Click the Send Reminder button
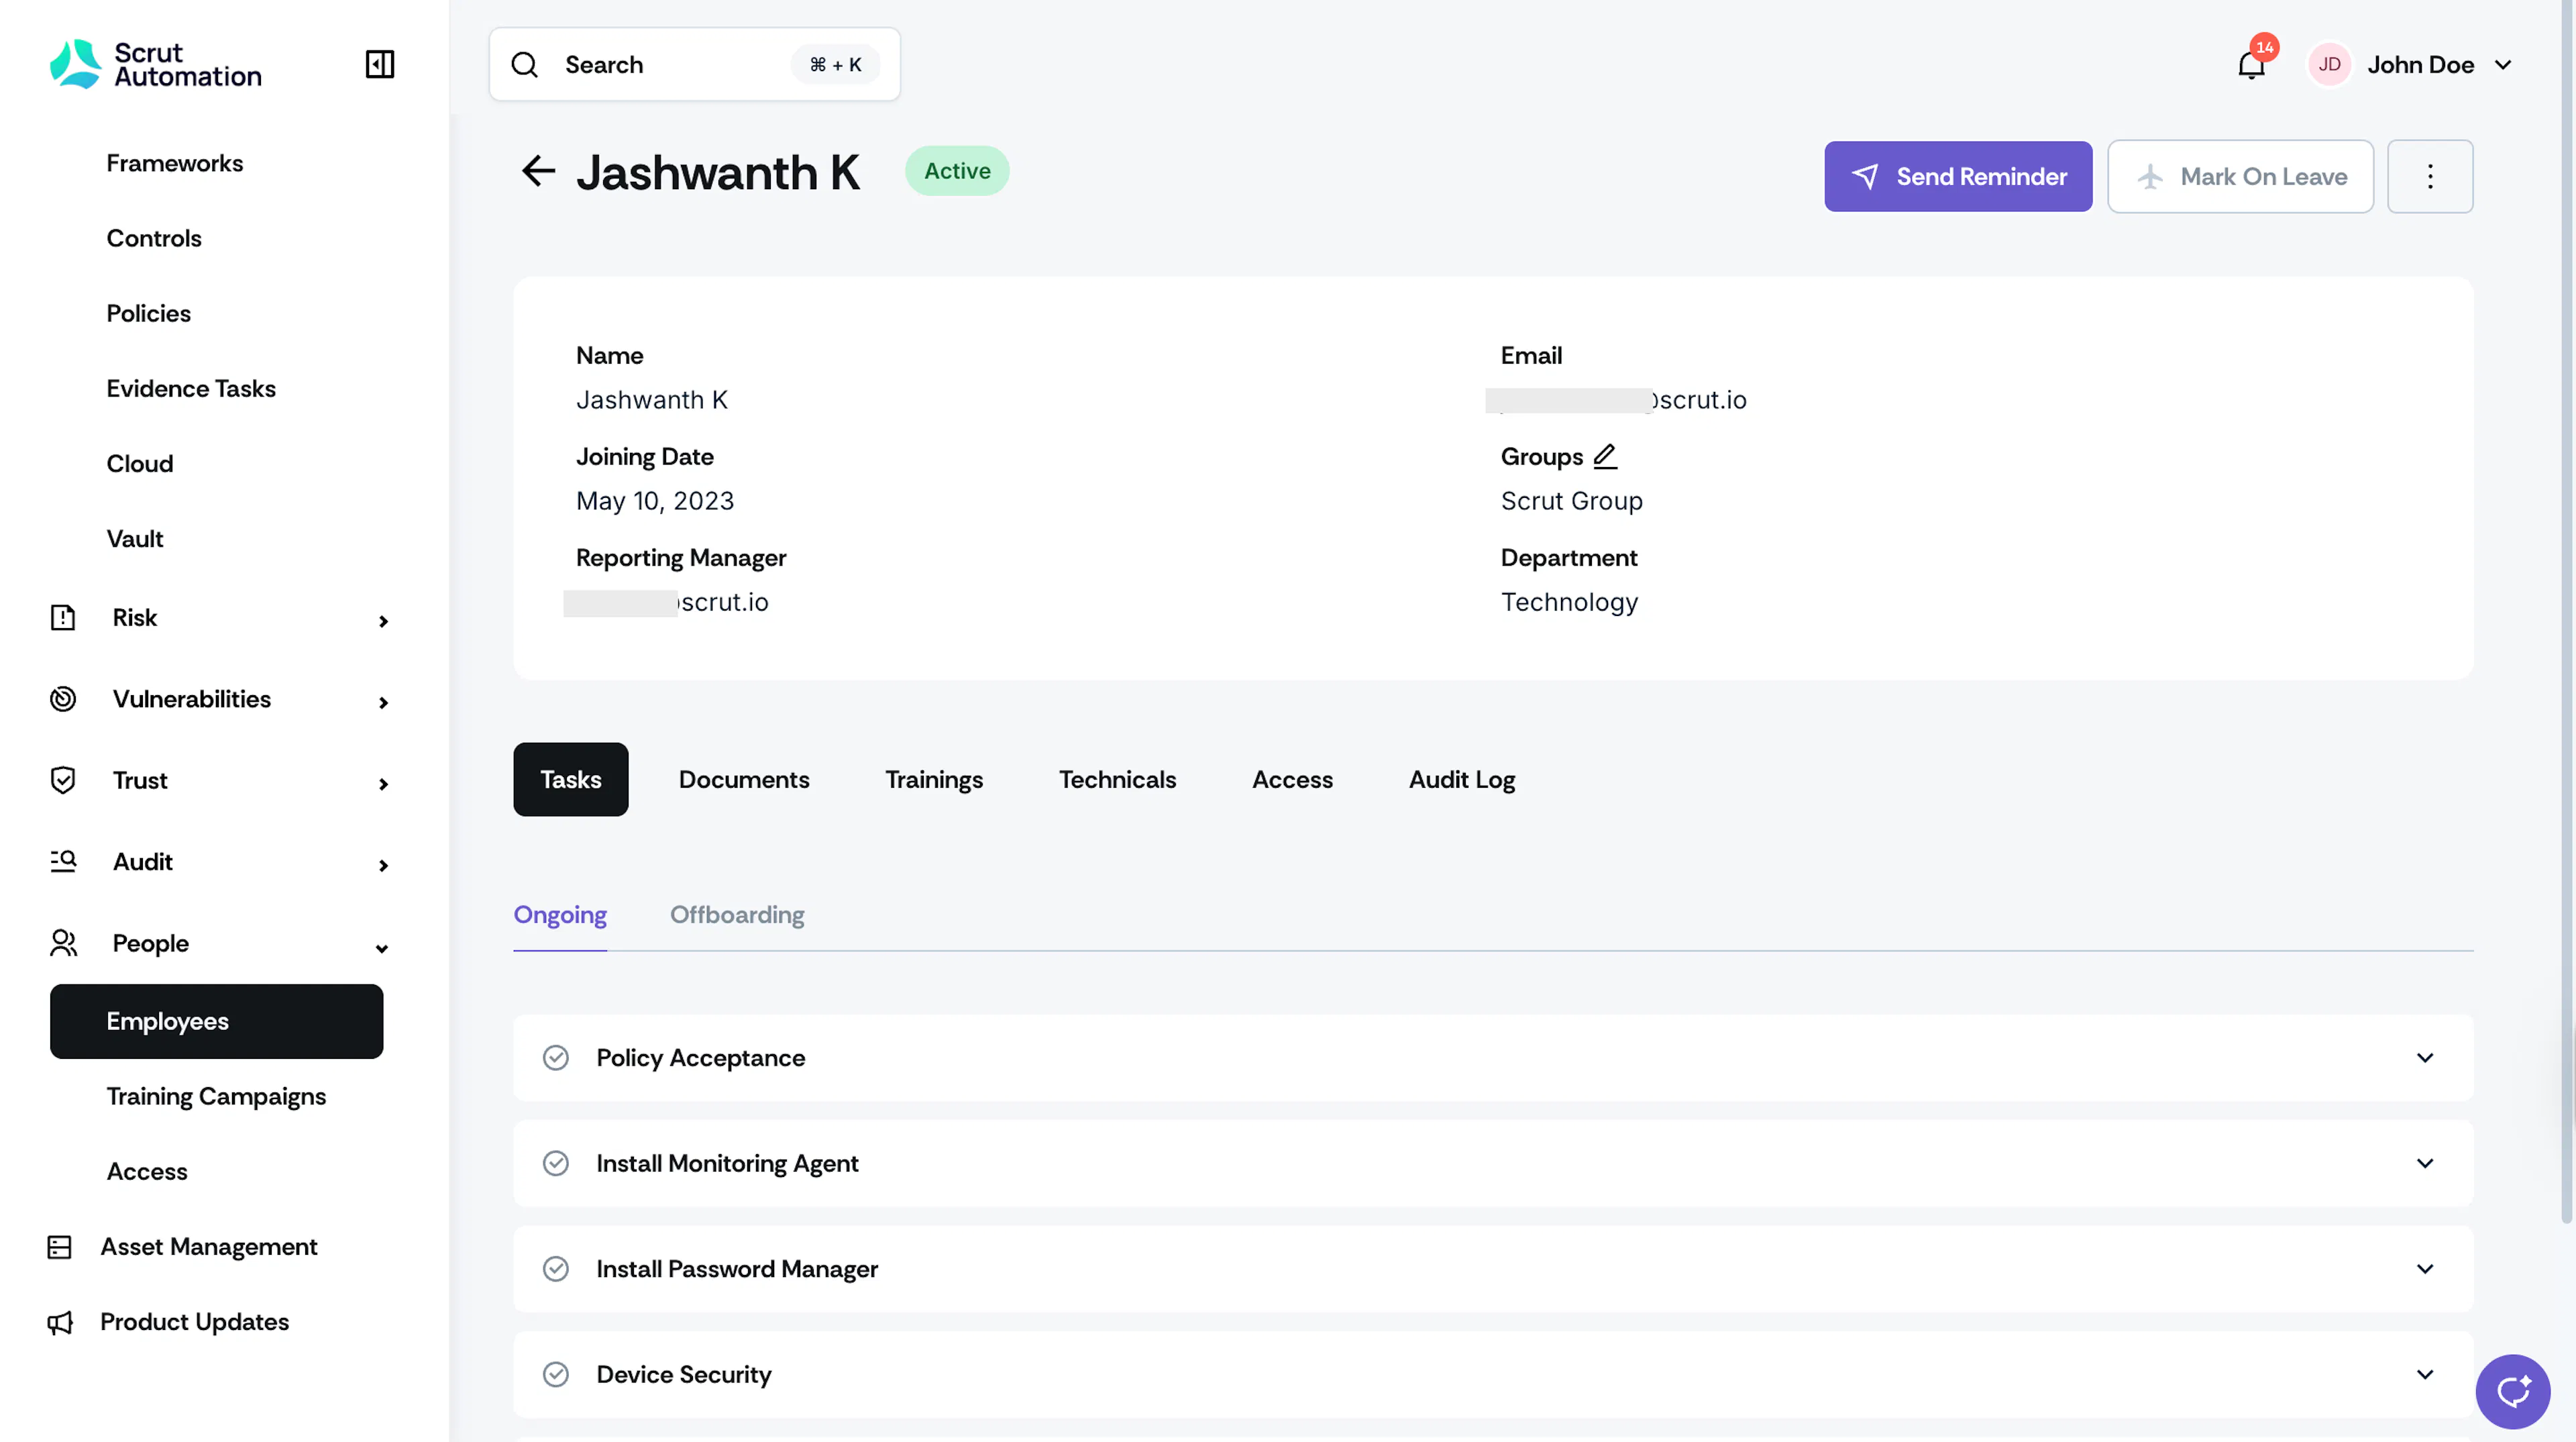The image size is (2576, 1442). 1958,176
